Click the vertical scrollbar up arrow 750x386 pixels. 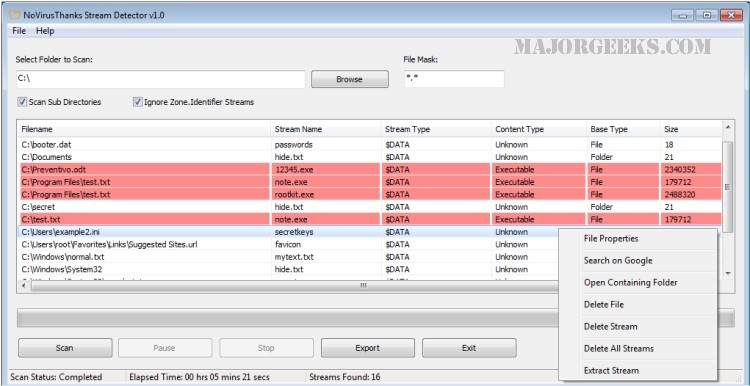tap(728, 127)
